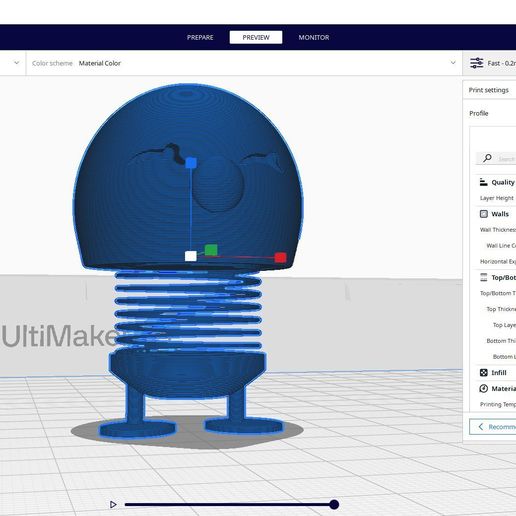This screenshot has width=516, height=516.
Task: Switch to the PREPARE stage tab
Action: click(200, 37)
